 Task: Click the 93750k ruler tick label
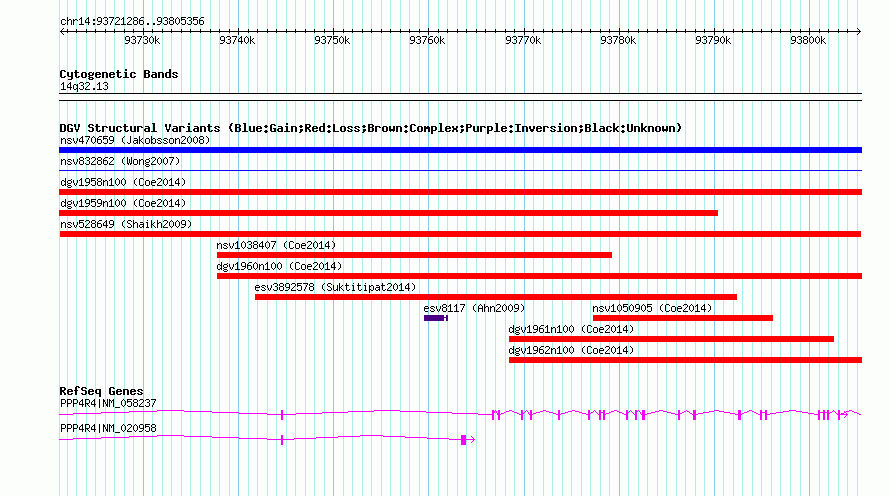pos(332,40)
